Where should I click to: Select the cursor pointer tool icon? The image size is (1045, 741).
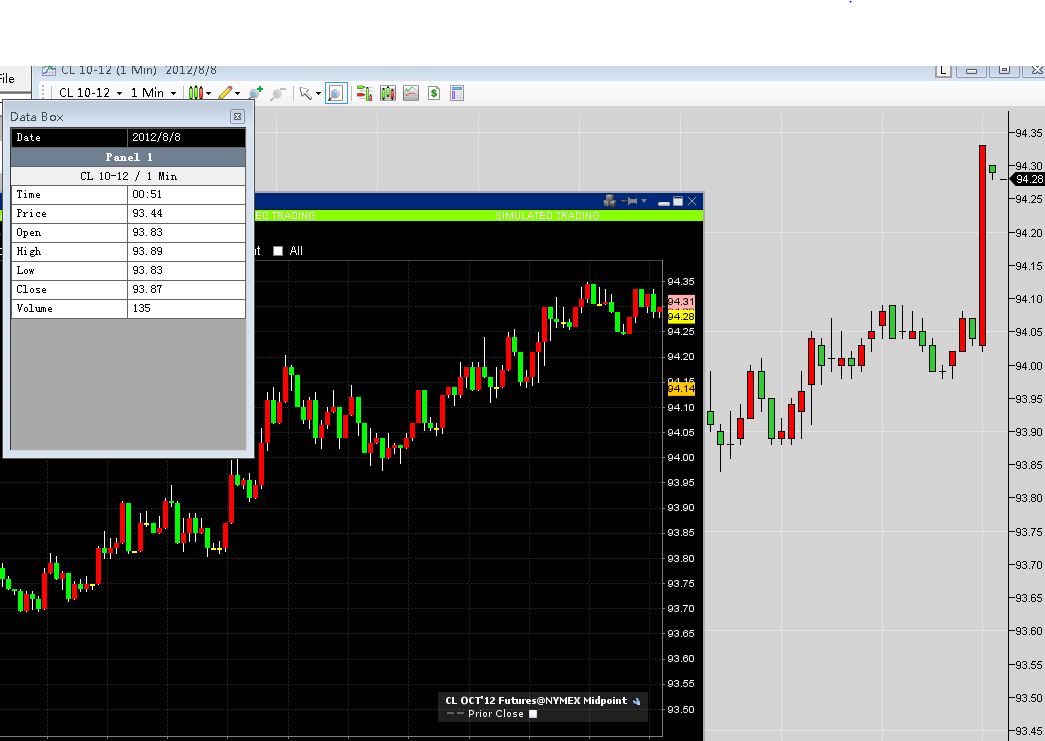click(305, 93)
